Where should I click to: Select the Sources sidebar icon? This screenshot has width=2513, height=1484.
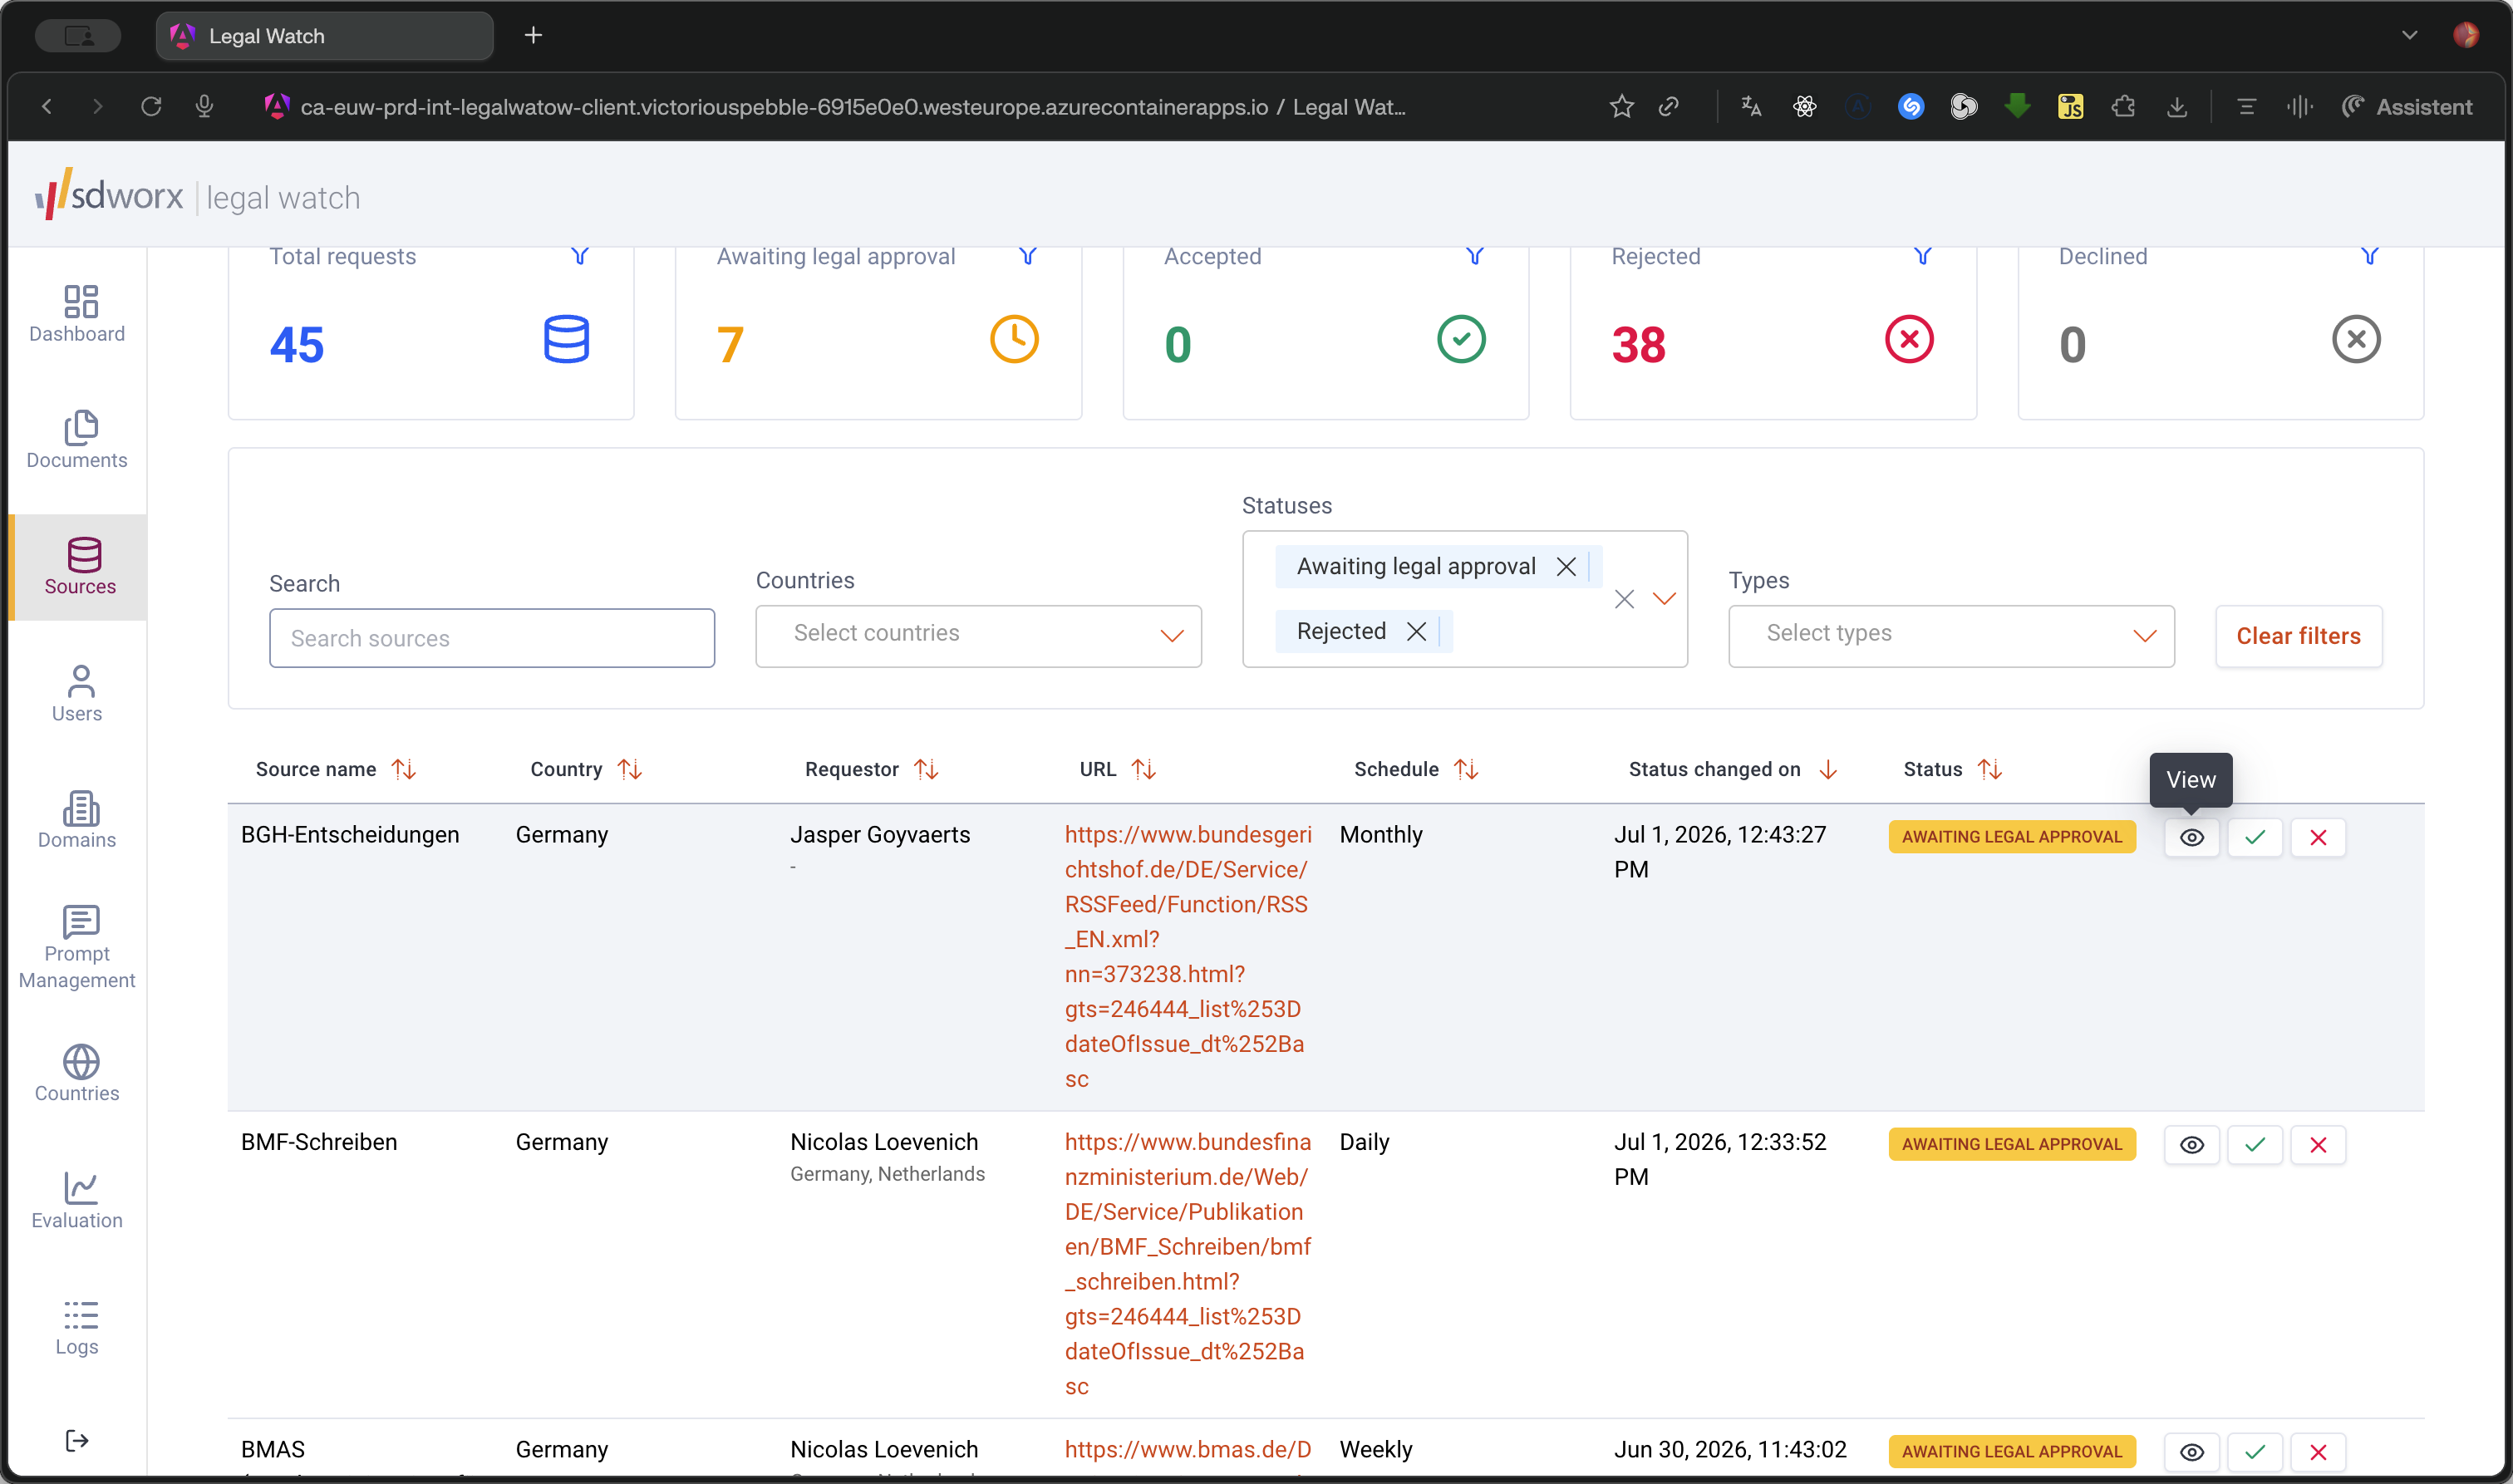[x=84, y=553]
